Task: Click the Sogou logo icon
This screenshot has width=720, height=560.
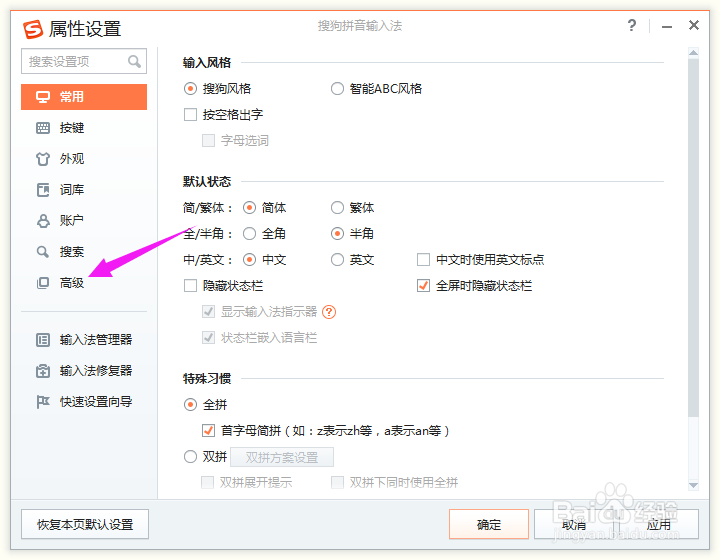Action: point(33,29)
